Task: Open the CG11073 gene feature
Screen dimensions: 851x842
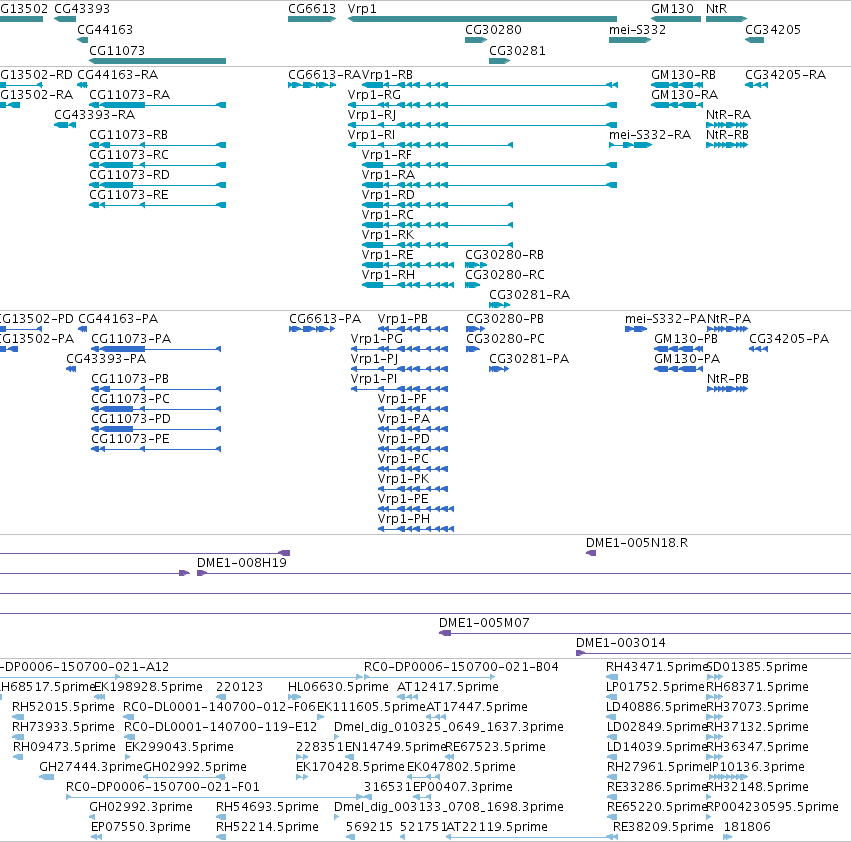Action: [x=157, y=61]
